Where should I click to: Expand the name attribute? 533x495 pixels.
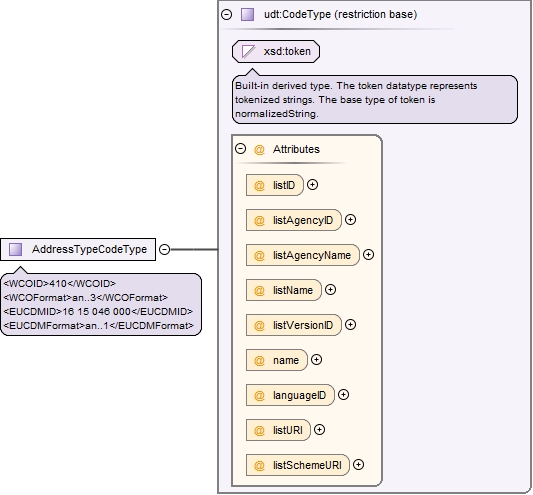point(316,360)
